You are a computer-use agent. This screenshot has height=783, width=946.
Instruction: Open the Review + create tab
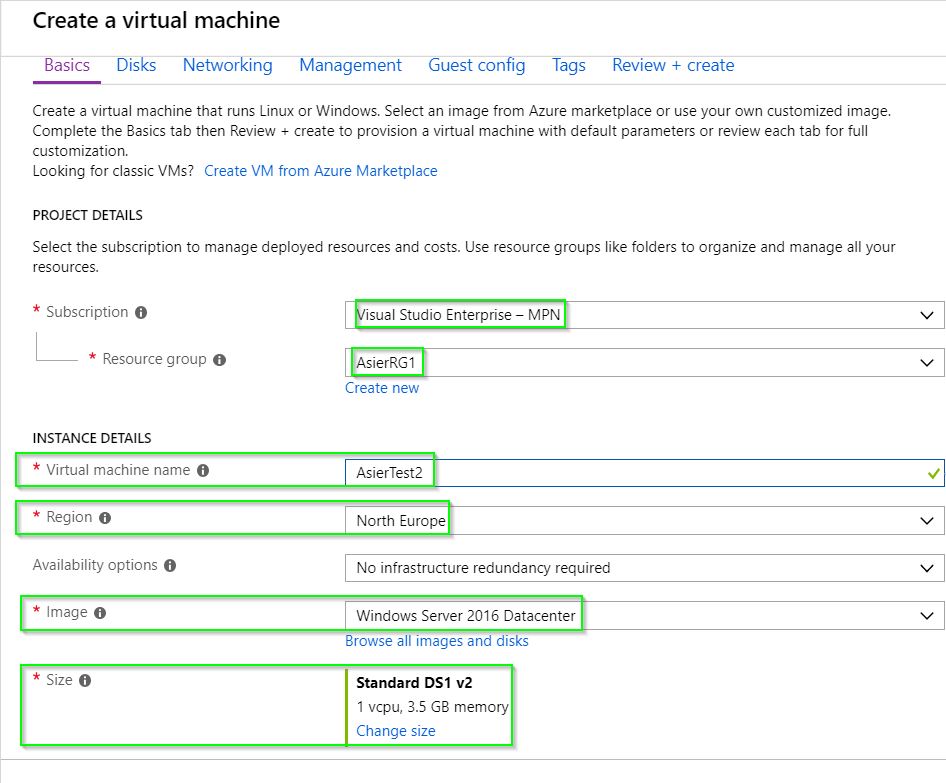coord(673,65)
